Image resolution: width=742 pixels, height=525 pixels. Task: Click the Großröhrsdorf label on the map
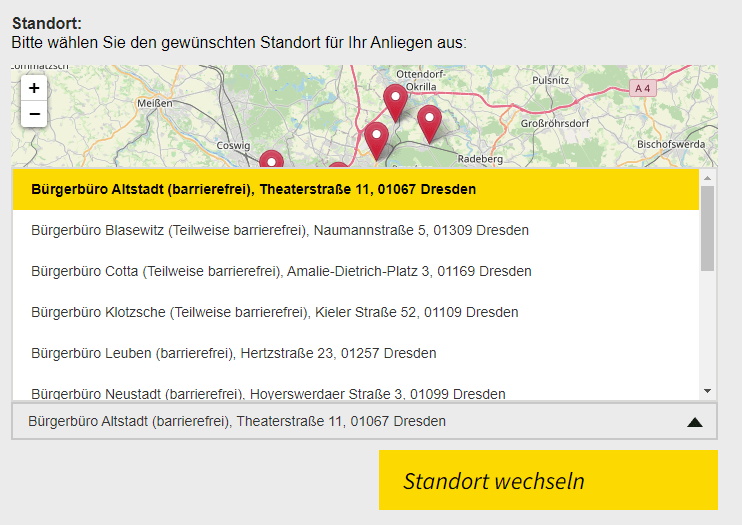555,123
